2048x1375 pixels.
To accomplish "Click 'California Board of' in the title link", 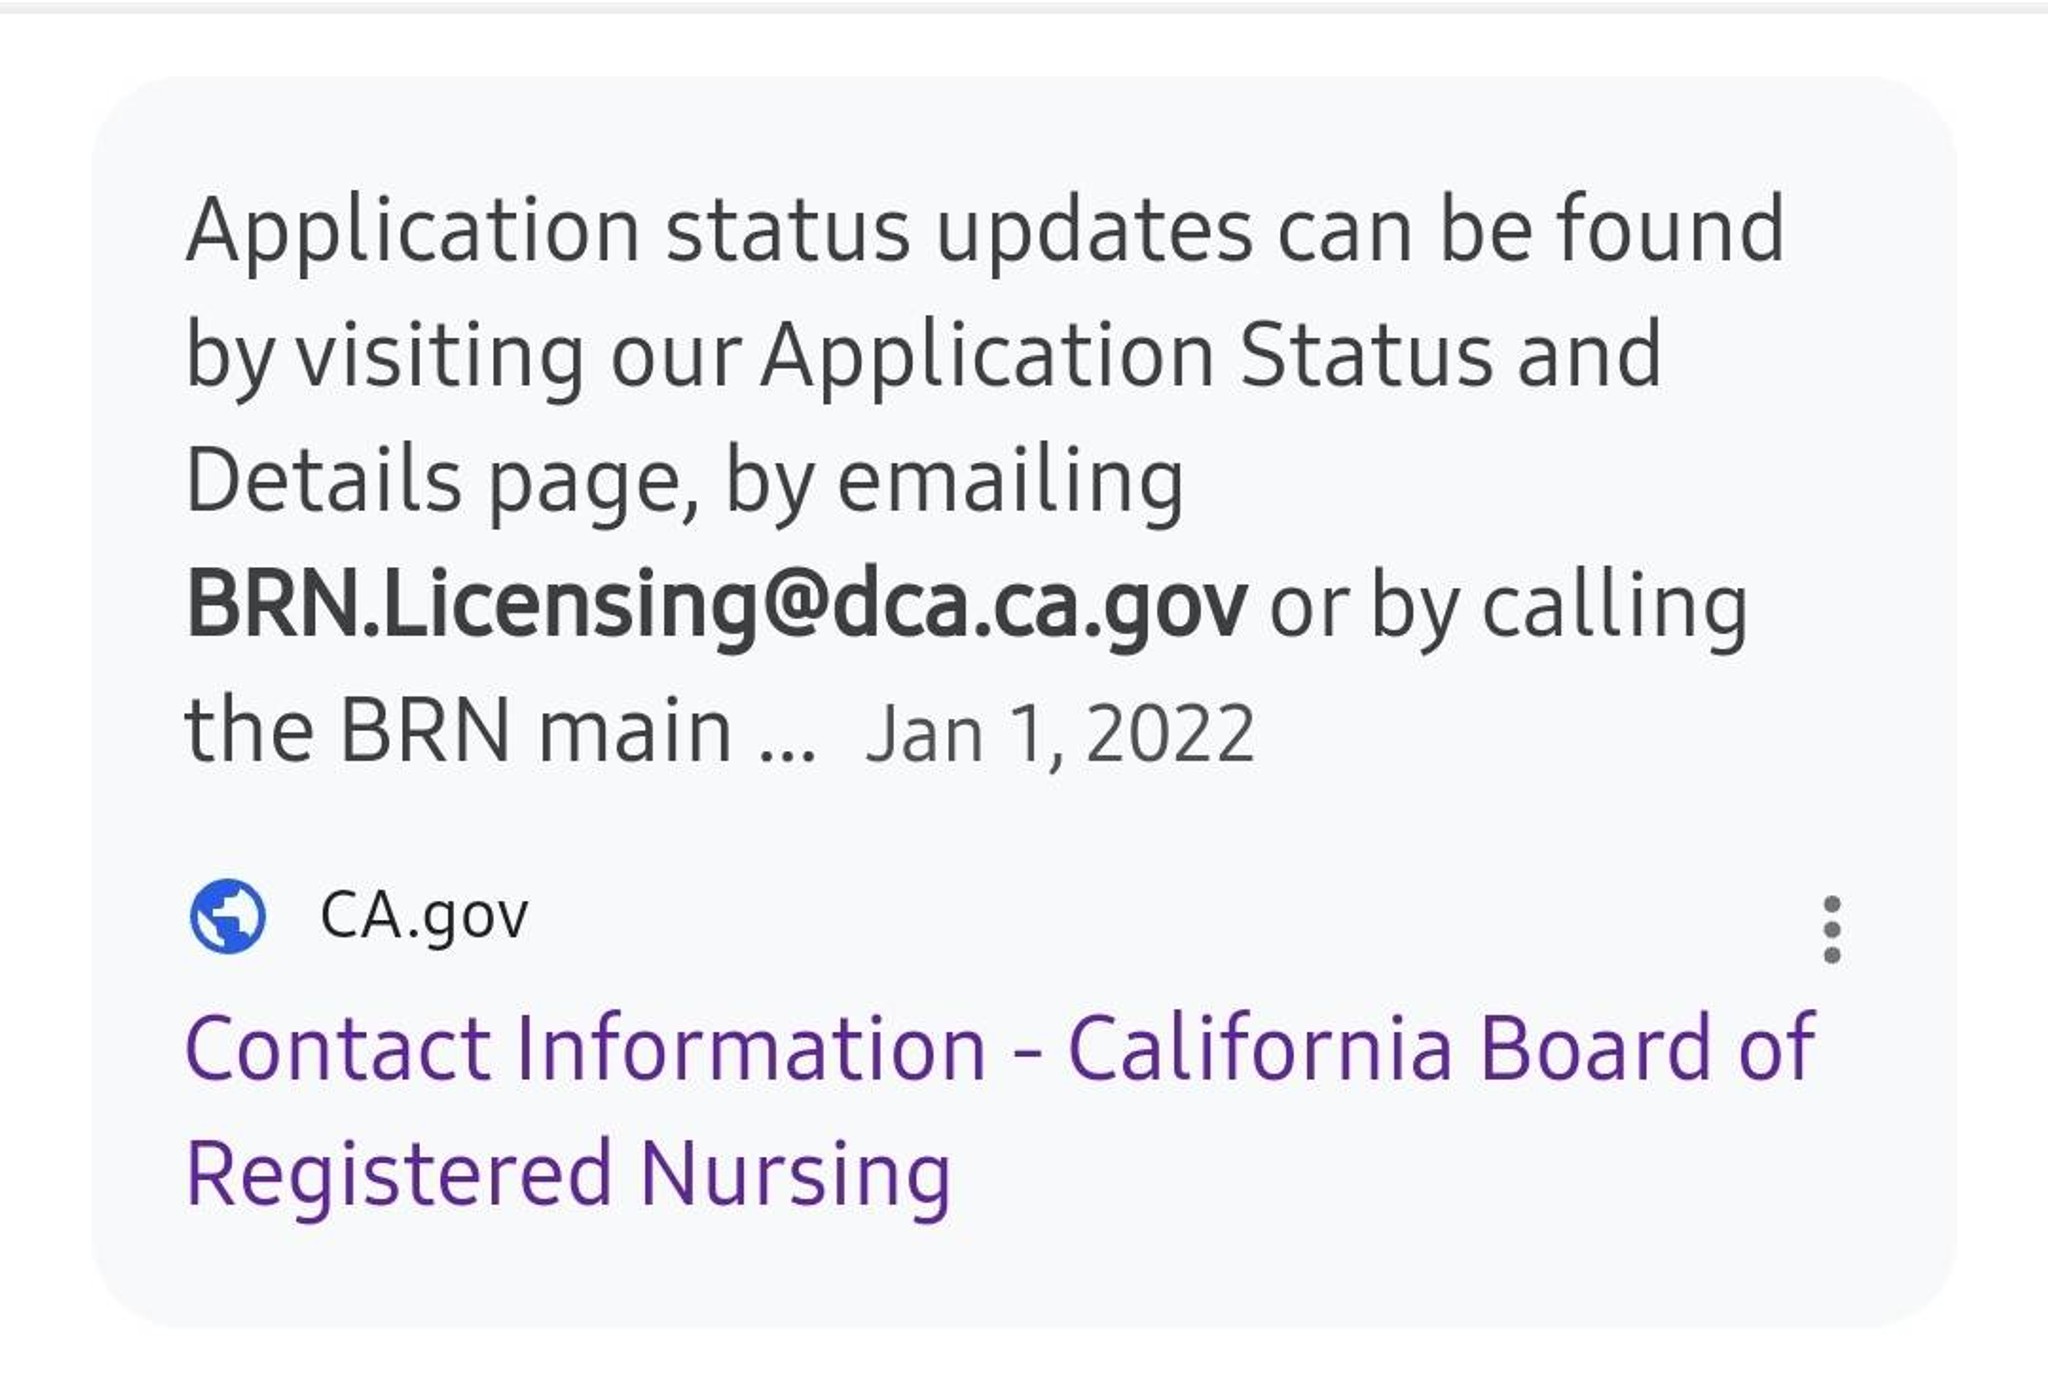I will tap(1440, 1048).
